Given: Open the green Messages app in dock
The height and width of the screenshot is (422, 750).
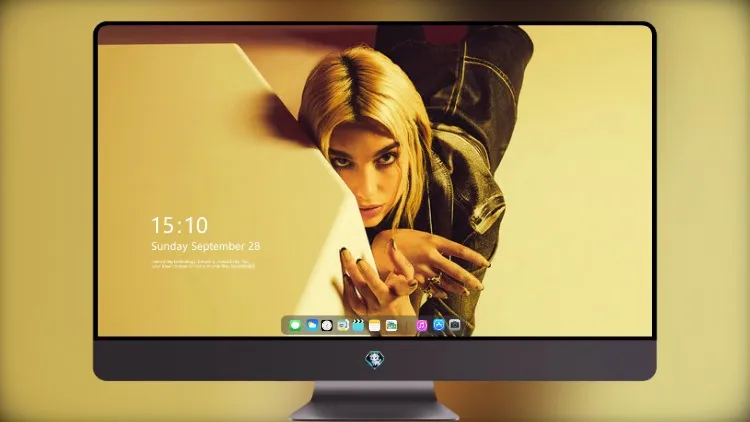Looking at the screenshot, I should pos(295,326).
